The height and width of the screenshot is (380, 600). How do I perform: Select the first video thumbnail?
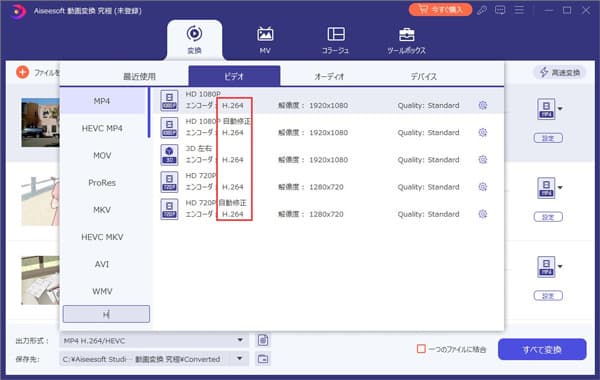coord(40,122)
